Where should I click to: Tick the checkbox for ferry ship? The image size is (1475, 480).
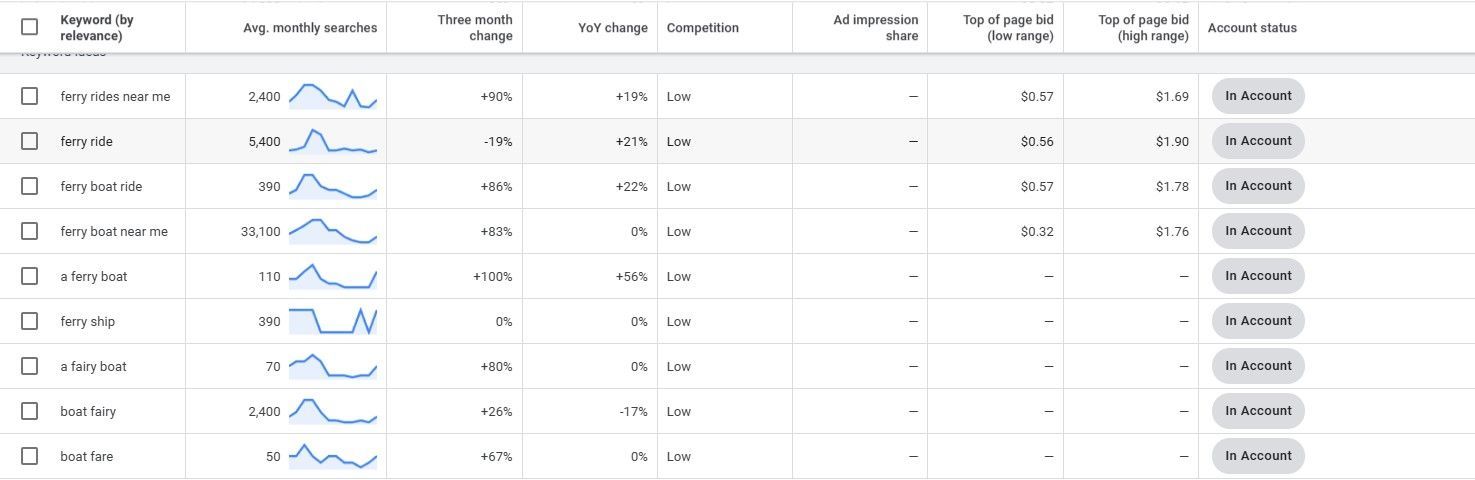point(29,321)
